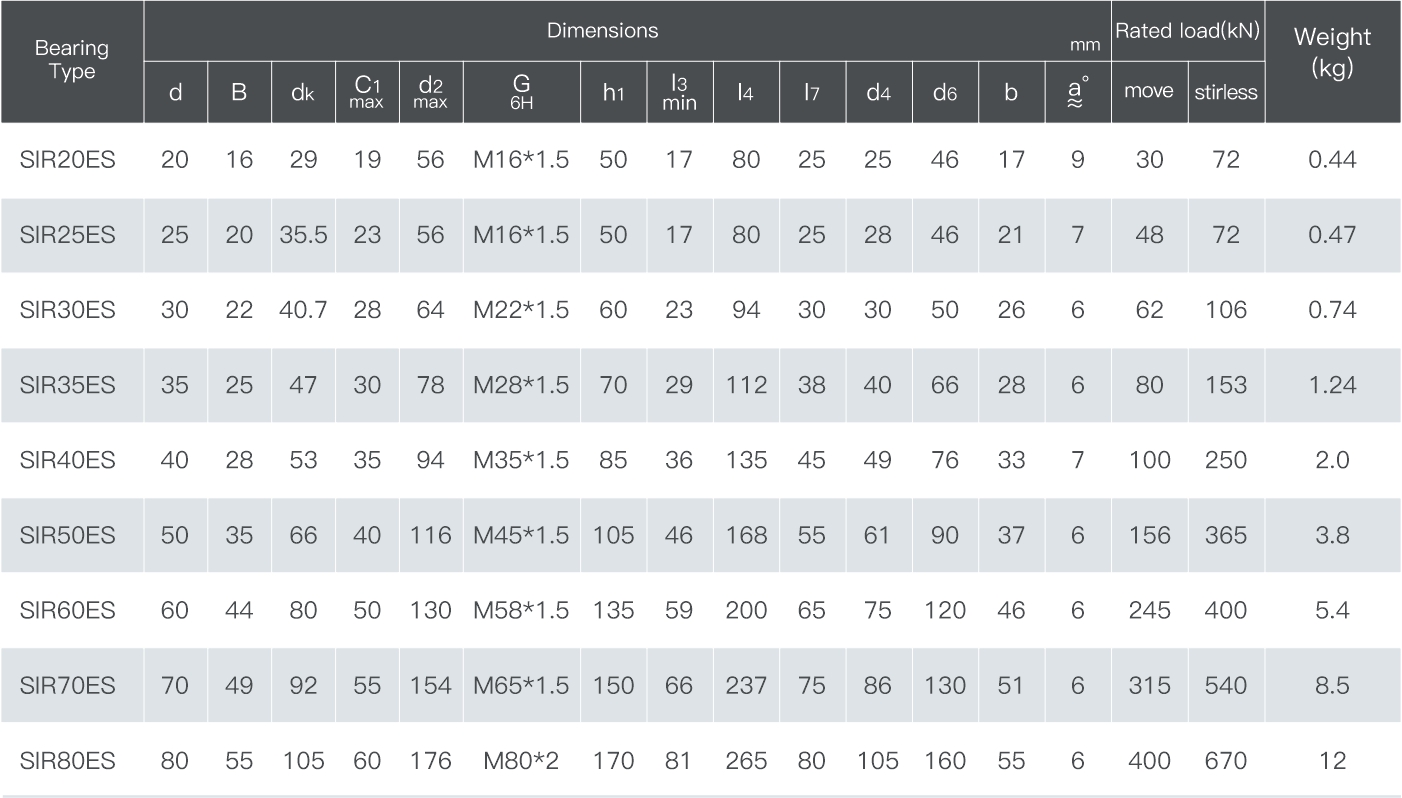Click the SIR80ES bearing type cell

pos(67,761)
